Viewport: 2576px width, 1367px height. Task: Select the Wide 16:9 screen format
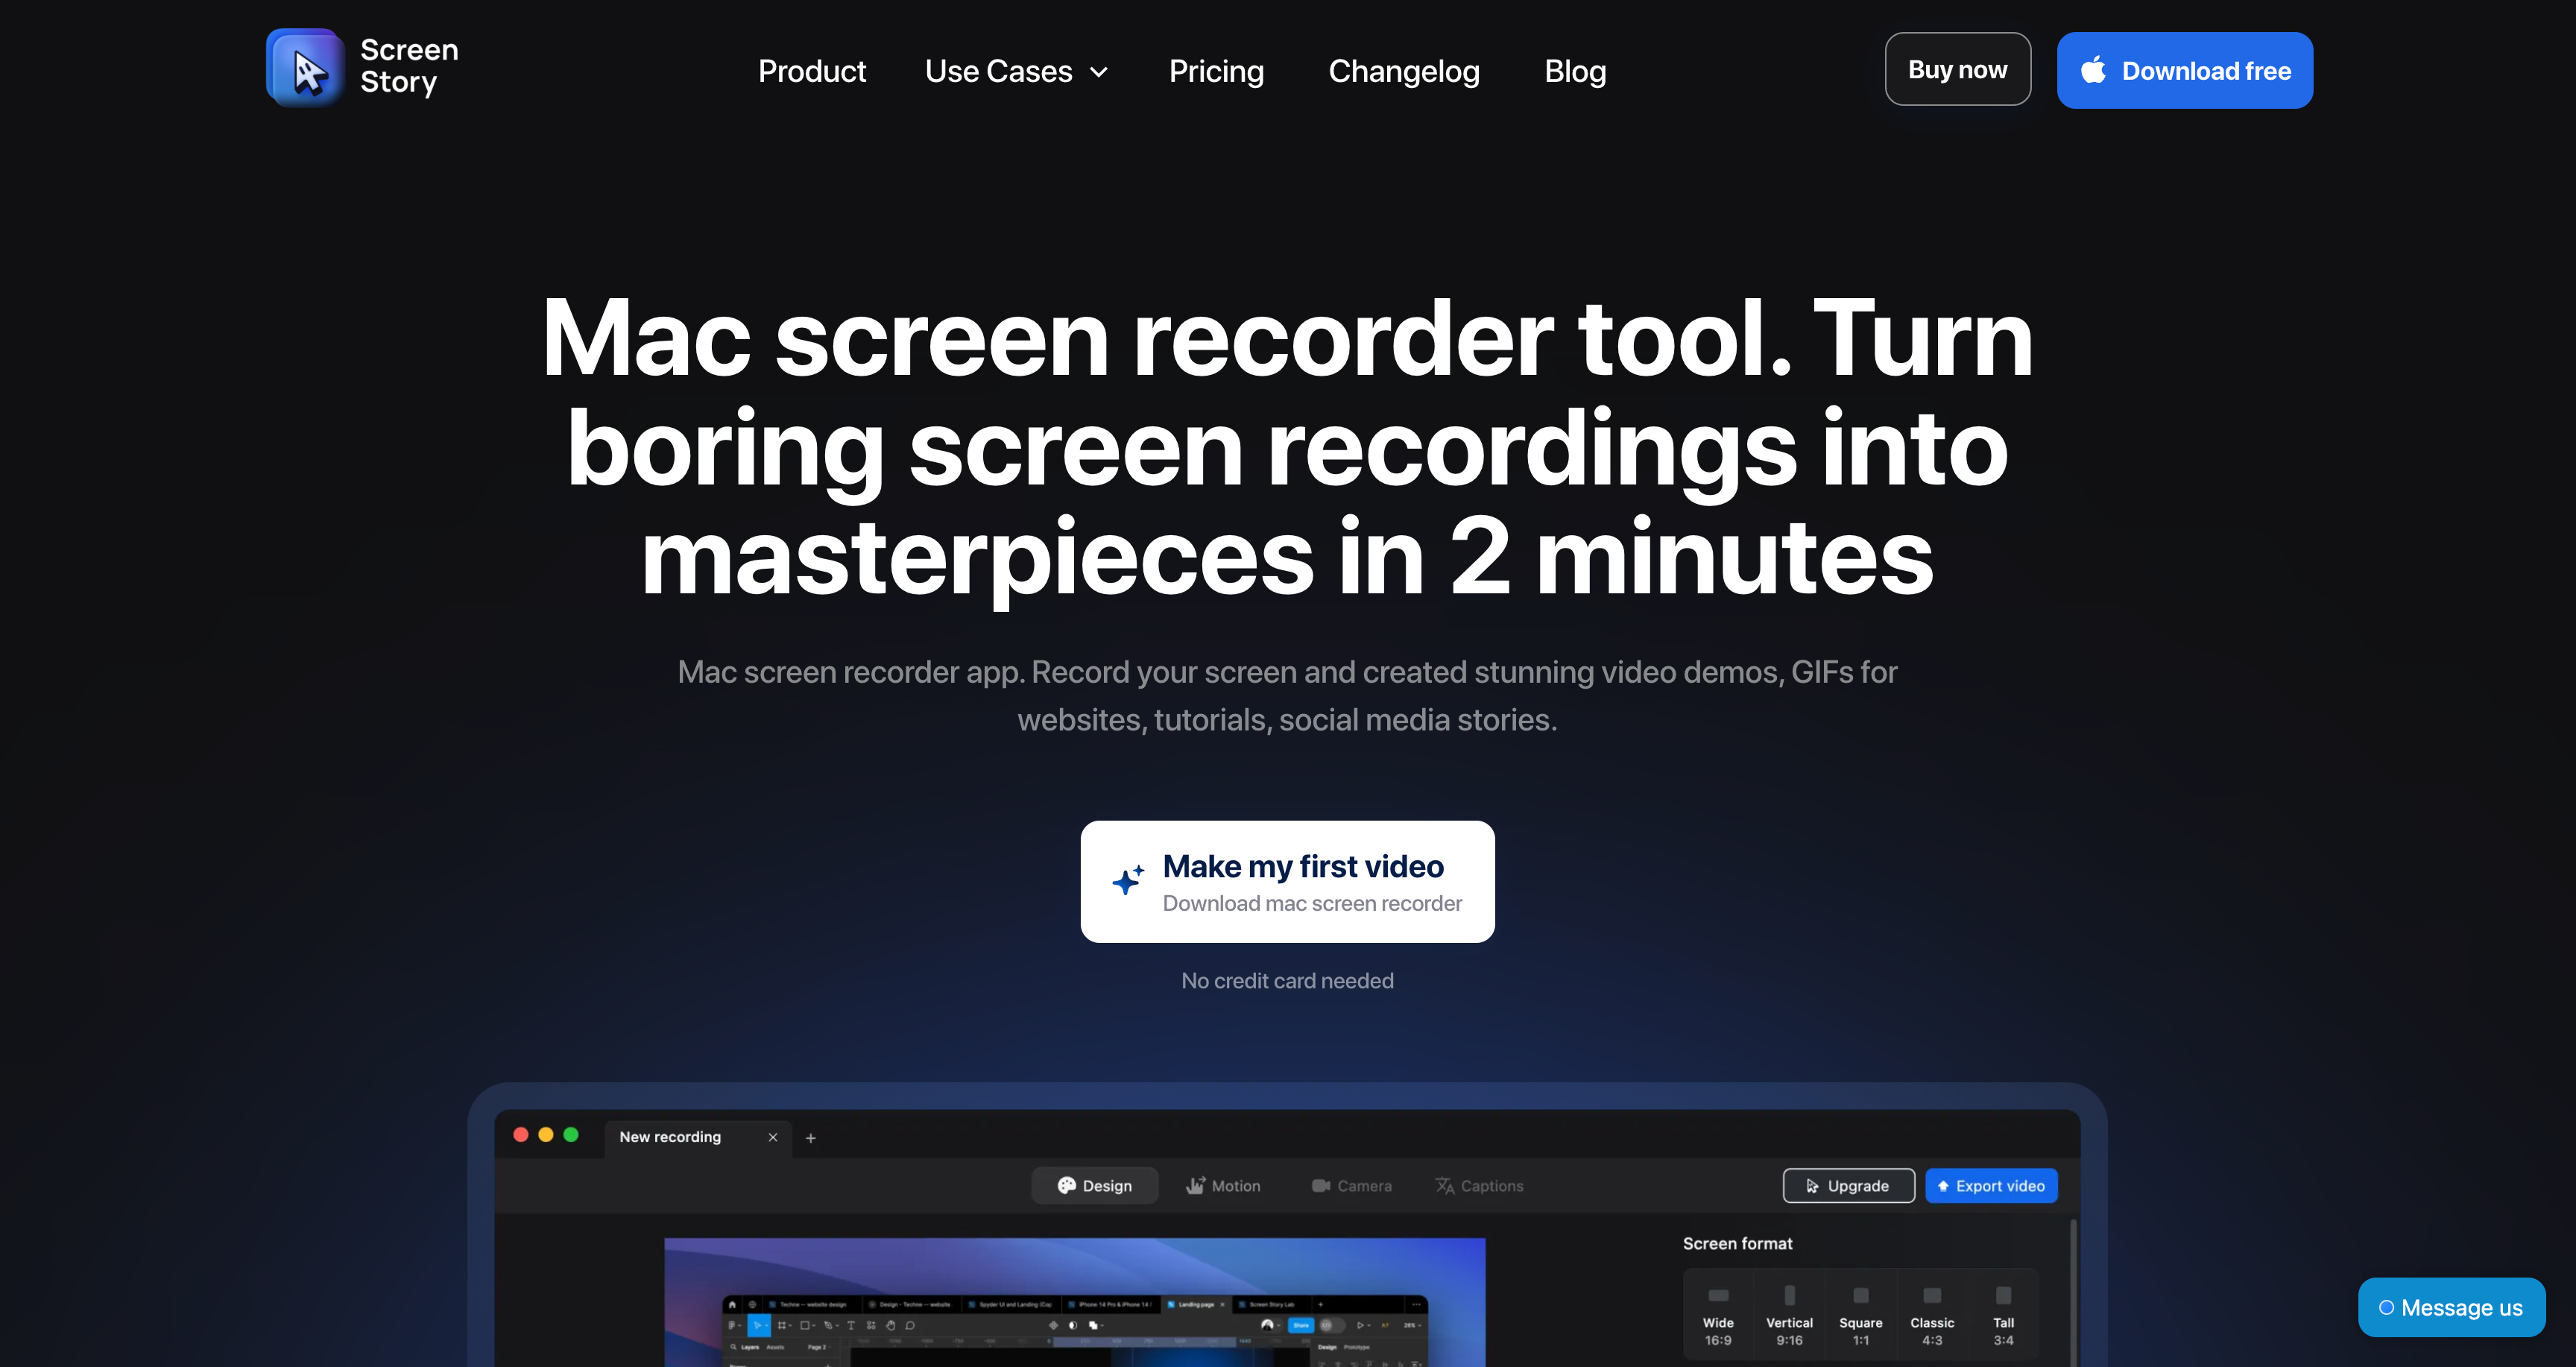point(1718,1314)
